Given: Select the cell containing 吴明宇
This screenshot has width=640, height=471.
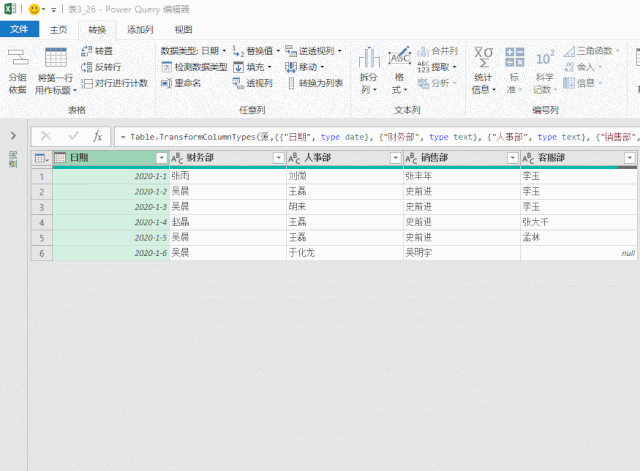Looking at the screenshot, I should coord(462,253).
